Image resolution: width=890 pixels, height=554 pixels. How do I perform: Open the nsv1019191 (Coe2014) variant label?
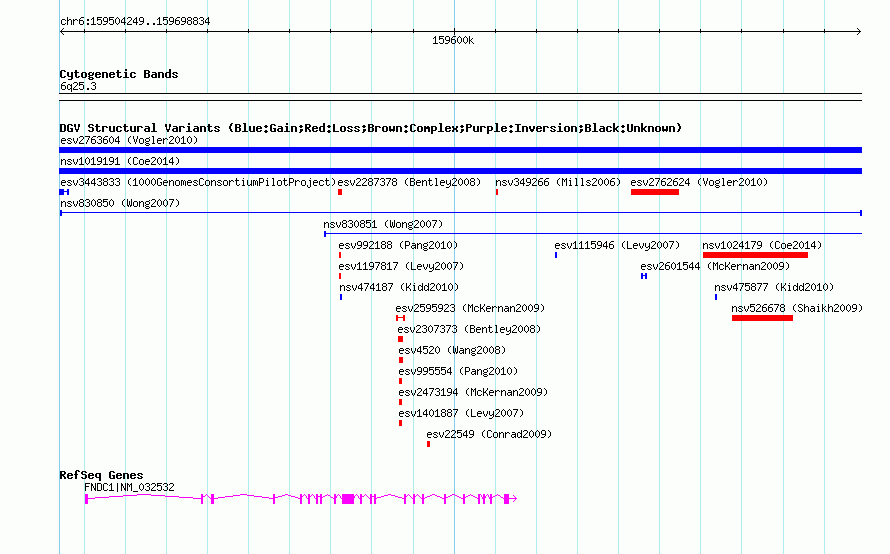click(120, 161)
